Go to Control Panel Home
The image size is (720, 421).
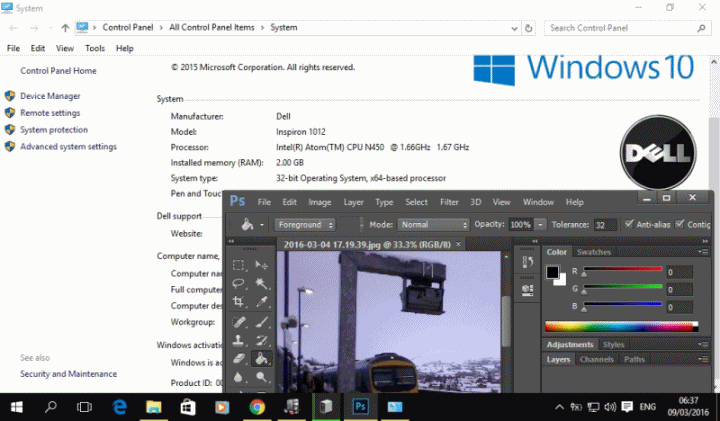(58, 71)
